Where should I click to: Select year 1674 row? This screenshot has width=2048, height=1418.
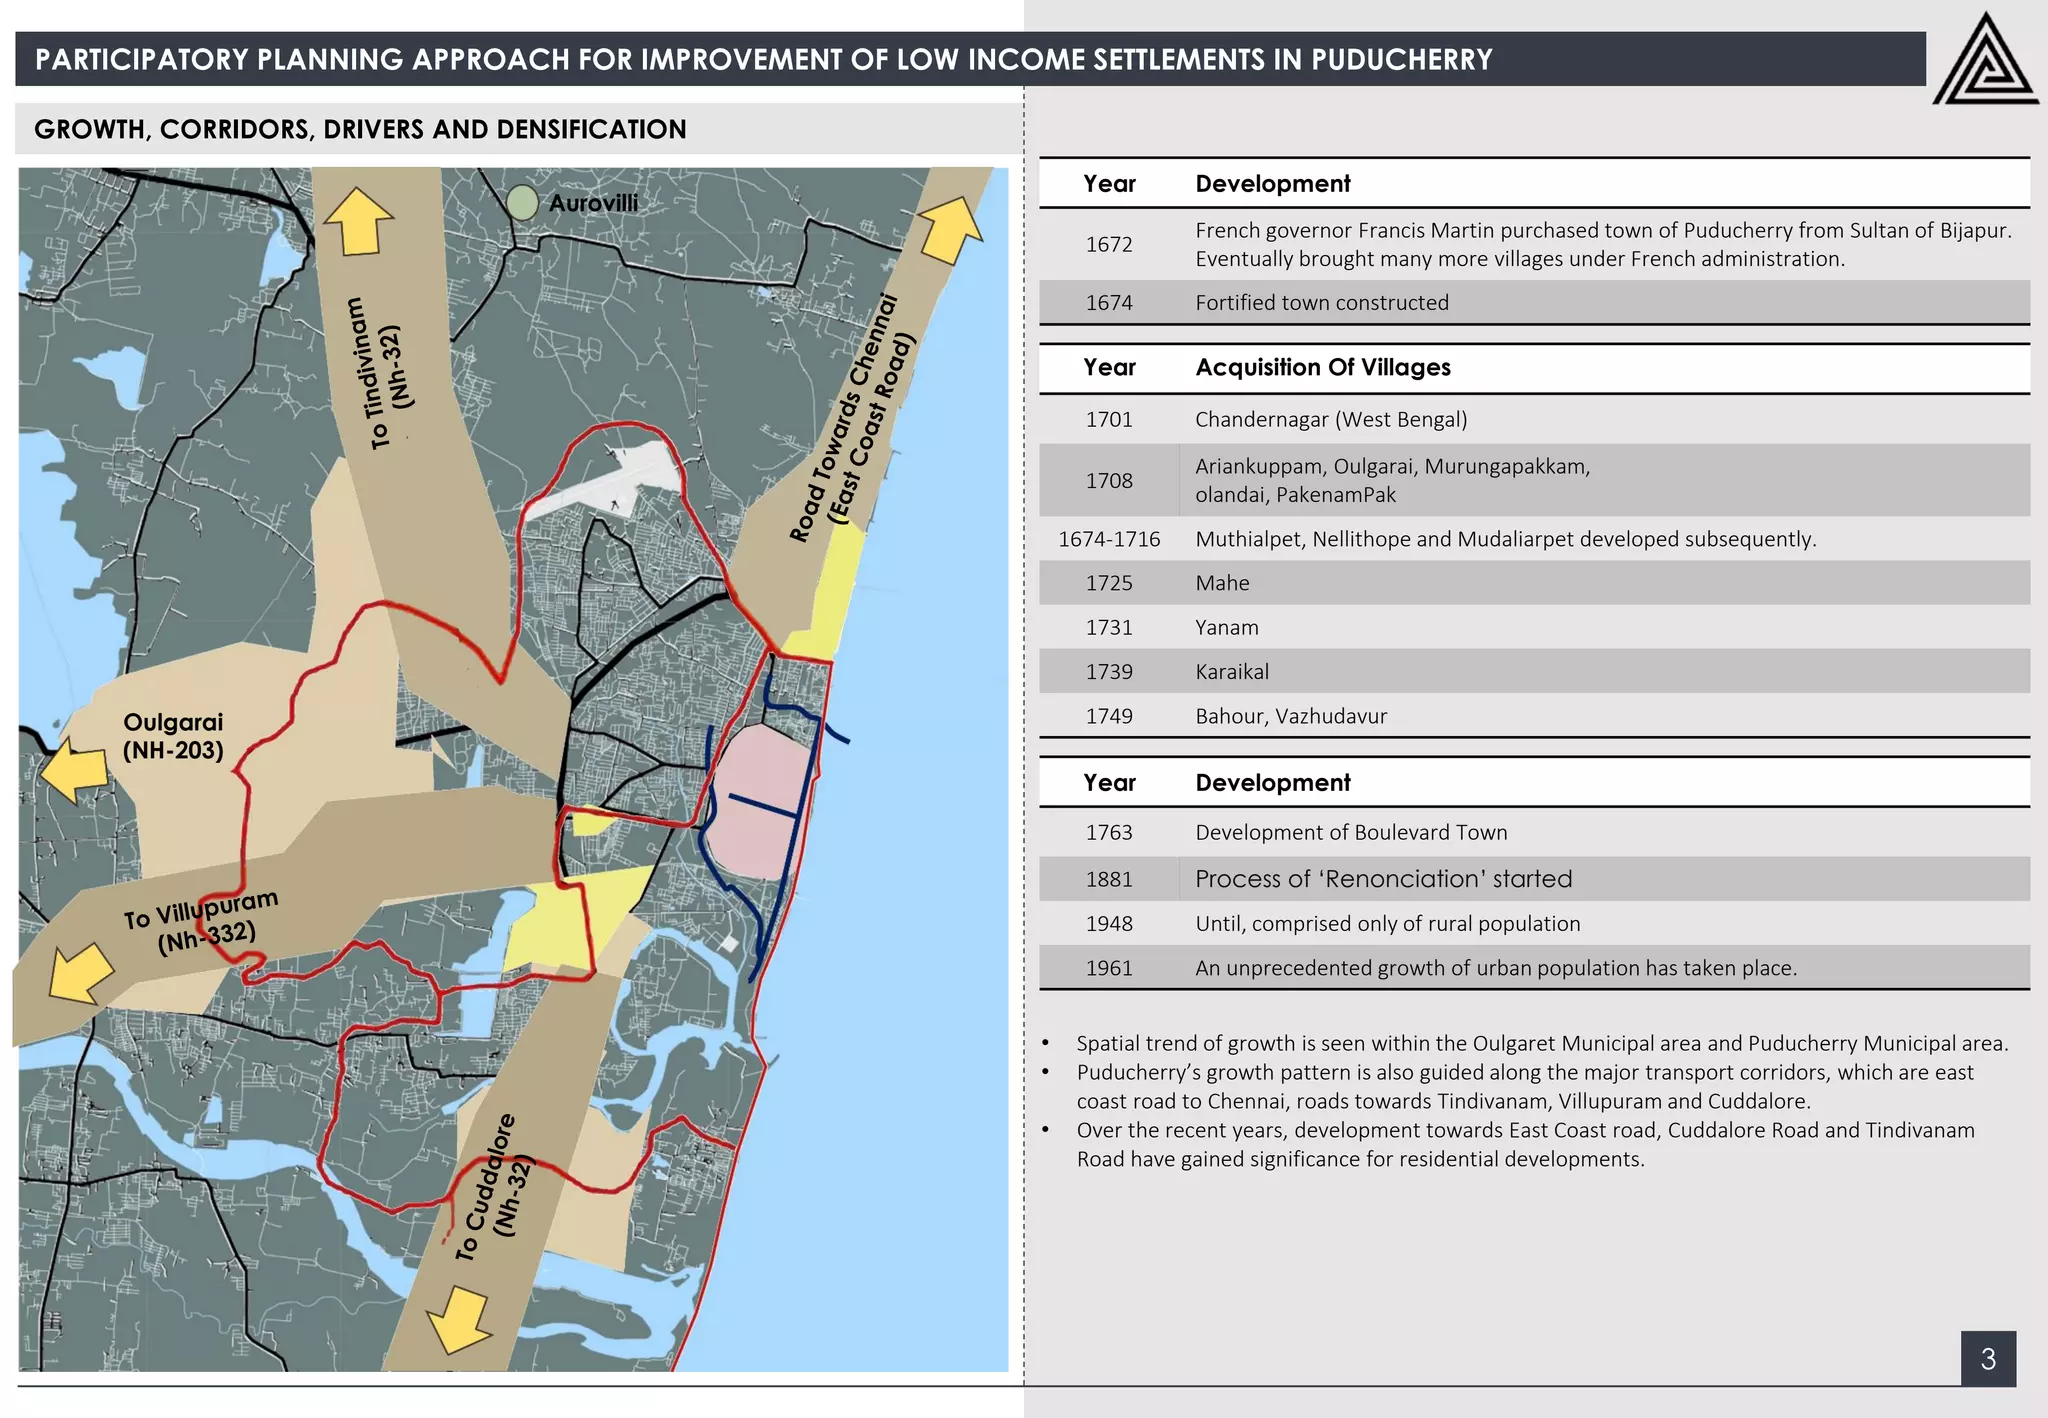(1534, 303)
